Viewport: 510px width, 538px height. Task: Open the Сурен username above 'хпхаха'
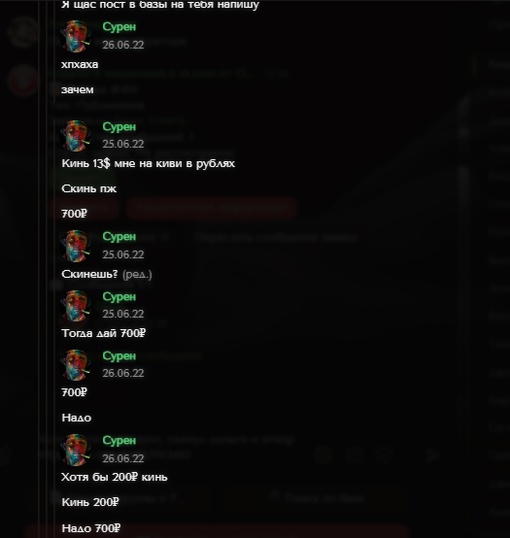[119, 27]
